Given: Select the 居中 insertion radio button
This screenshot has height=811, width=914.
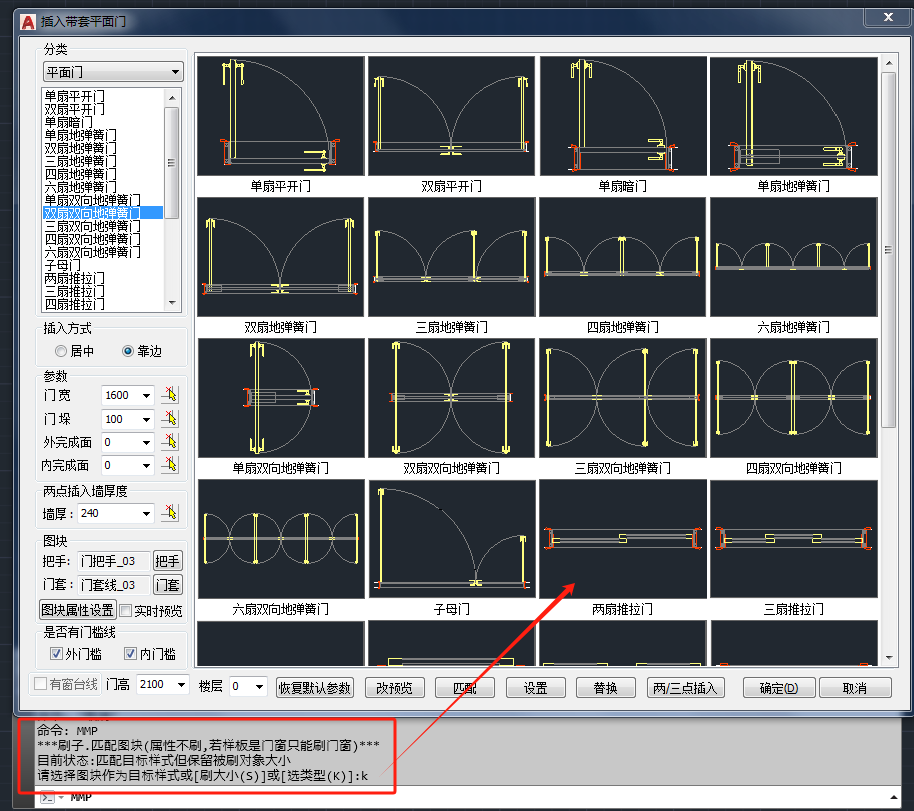Looking at the screenshot, I should coord(61,351).
